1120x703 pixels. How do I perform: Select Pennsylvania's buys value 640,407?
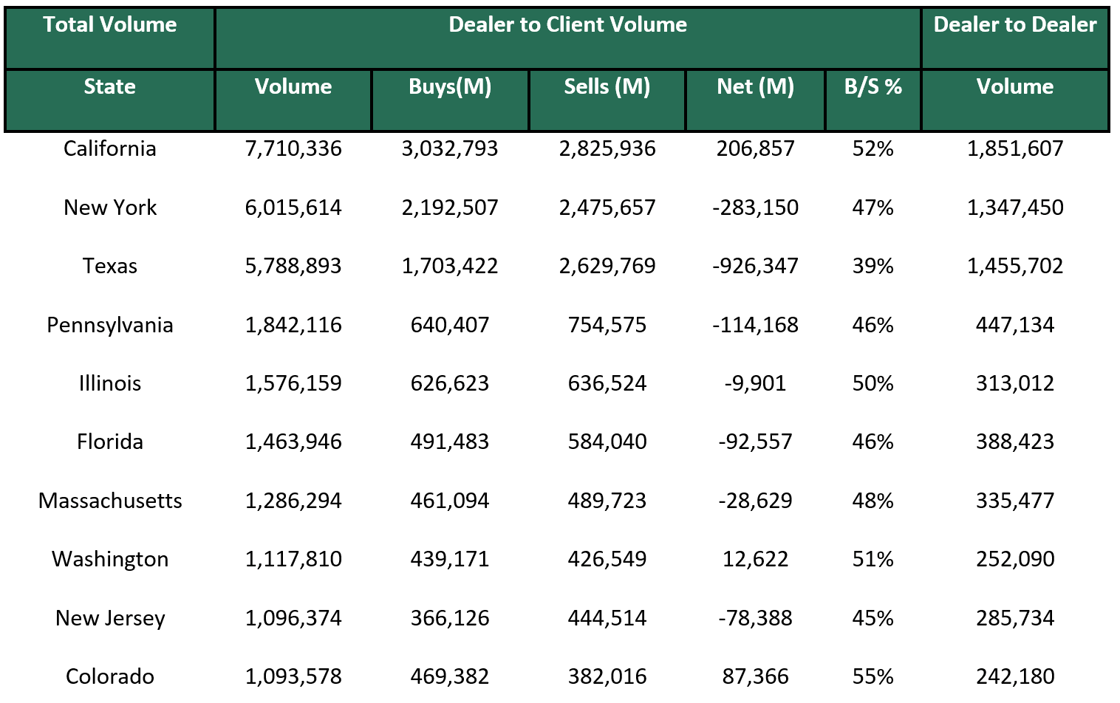click(x=450, y=324)
